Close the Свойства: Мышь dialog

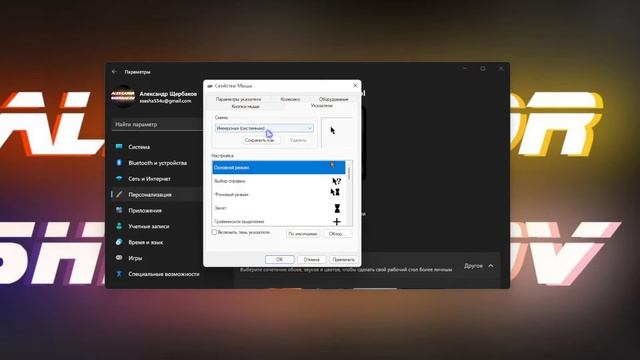(x=355, y=85)
